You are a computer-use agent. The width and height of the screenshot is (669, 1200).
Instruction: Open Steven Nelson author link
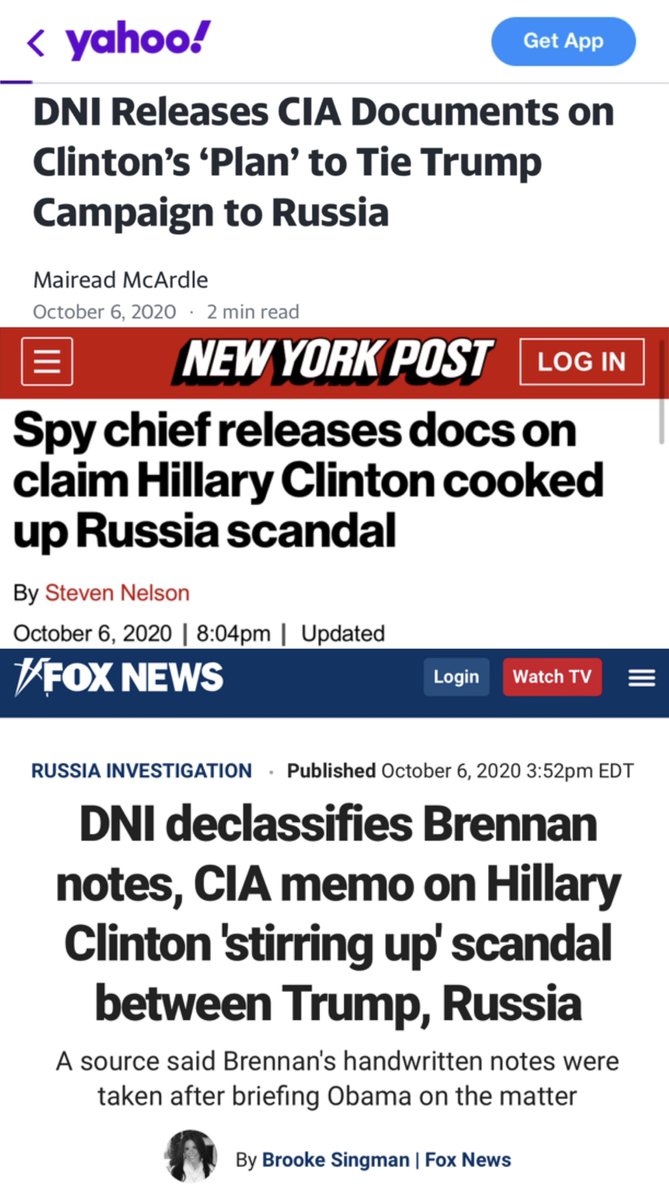pyautogui.click(x=117, y=593)
